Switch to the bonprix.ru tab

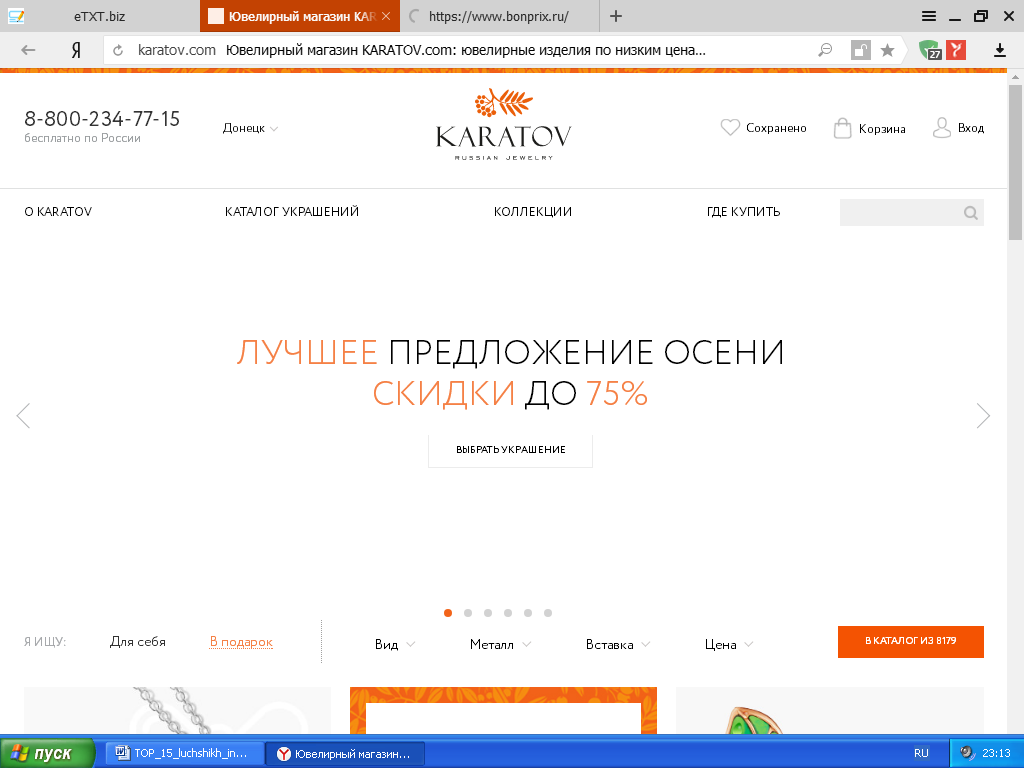pyautogui.click(x=499, y=16)
